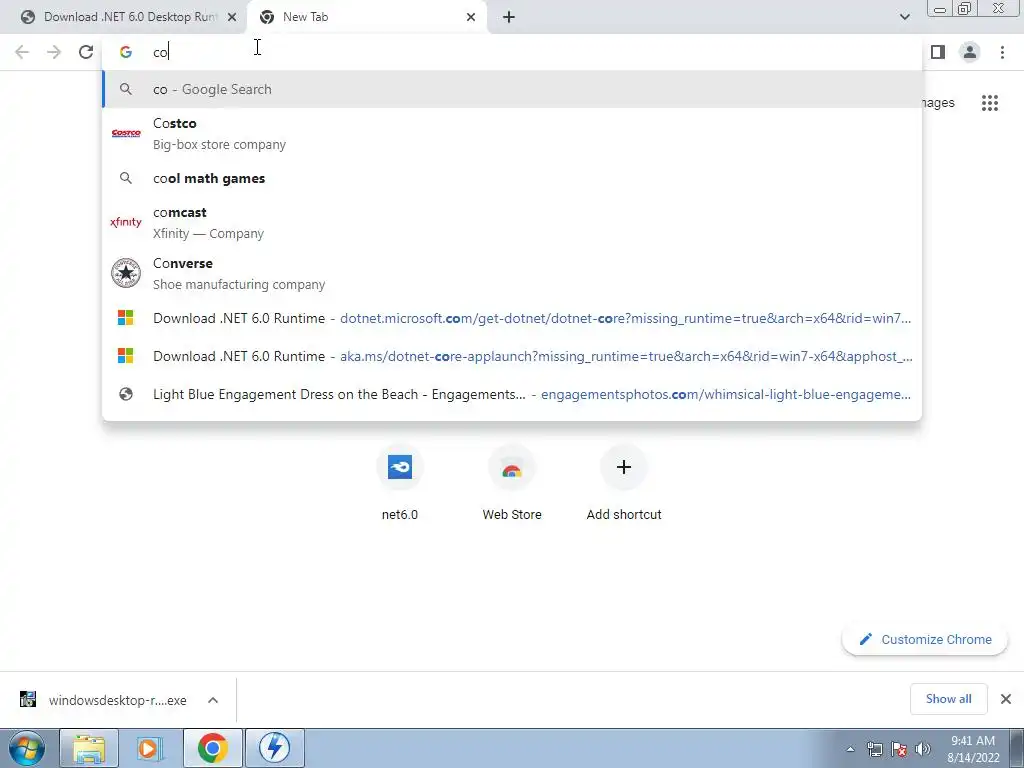Click the volume speaker tray icon

[x=922, y=749]
